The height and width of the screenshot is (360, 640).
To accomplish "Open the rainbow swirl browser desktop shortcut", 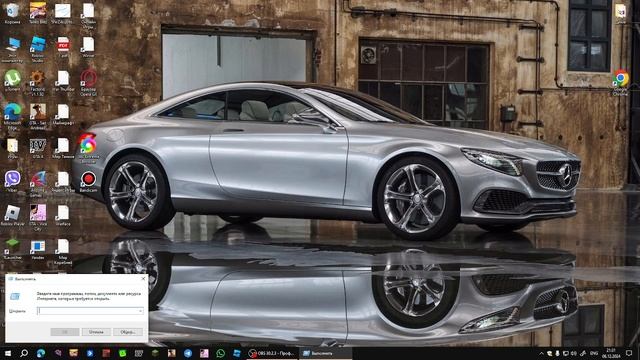I will tap(88, 148).
